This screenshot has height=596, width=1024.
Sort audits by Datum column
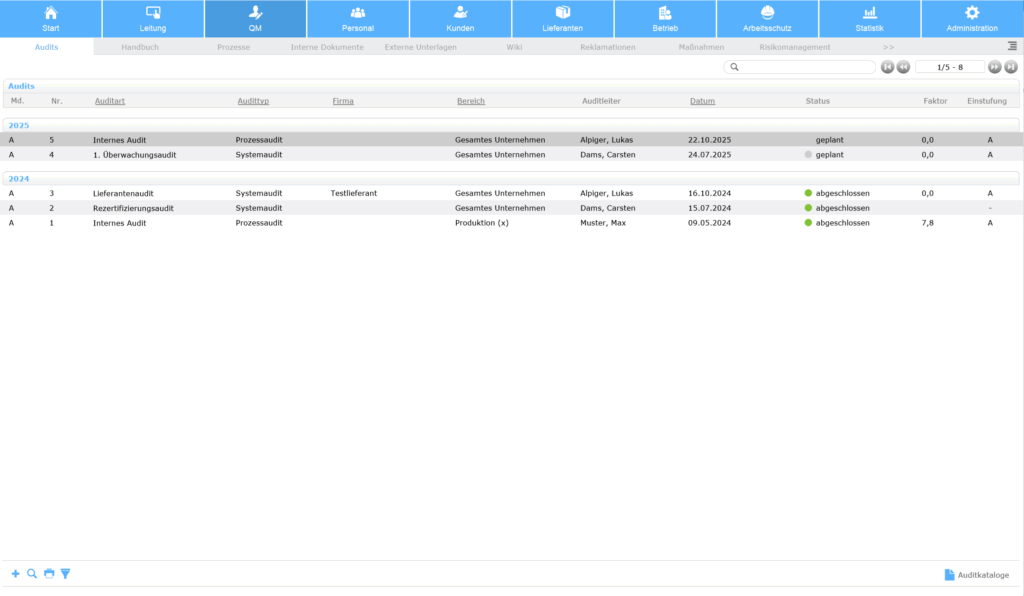(702, 101)
